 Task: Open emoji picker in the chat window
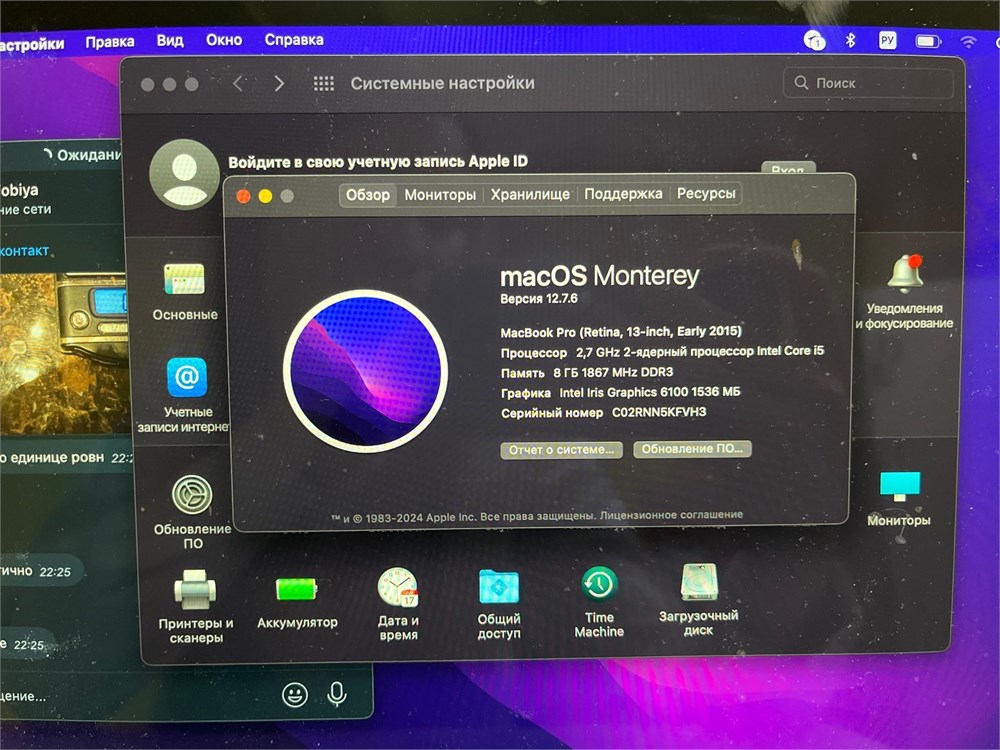[295, 695]
